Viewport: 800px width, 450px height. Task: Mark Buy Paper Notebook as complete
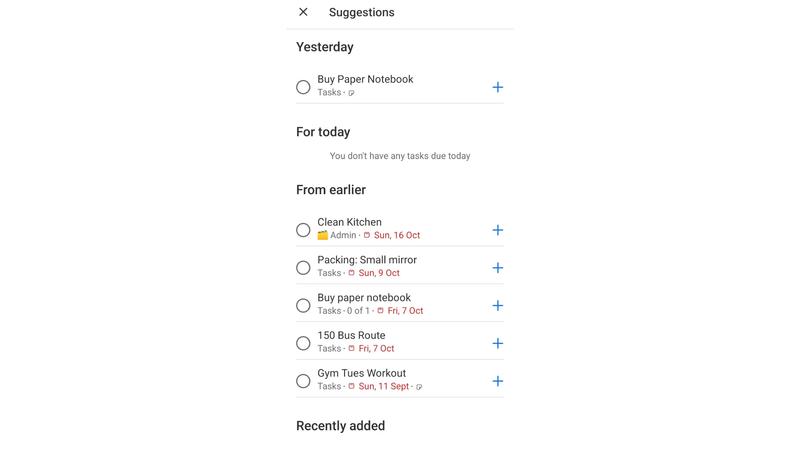[303, 87]
